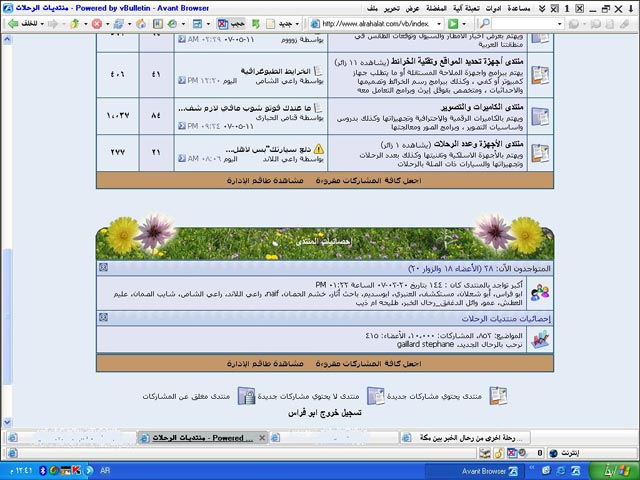Open the مساعدة (Help) menu

[x=518, y=8]
